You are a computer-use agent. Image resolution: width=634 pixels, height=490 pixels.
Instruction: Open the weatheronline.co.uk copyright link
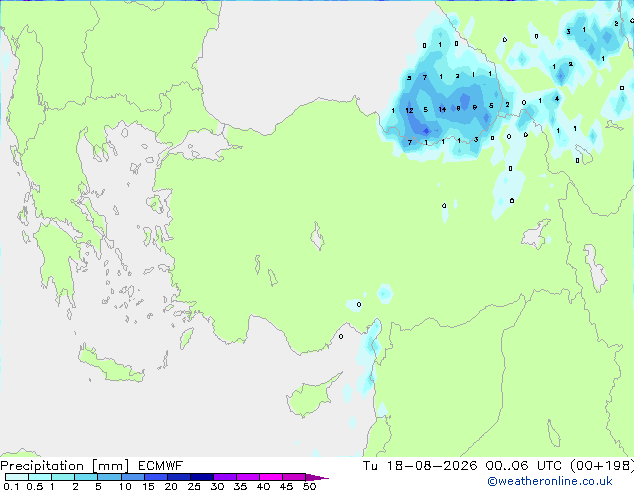coord(549,481)
